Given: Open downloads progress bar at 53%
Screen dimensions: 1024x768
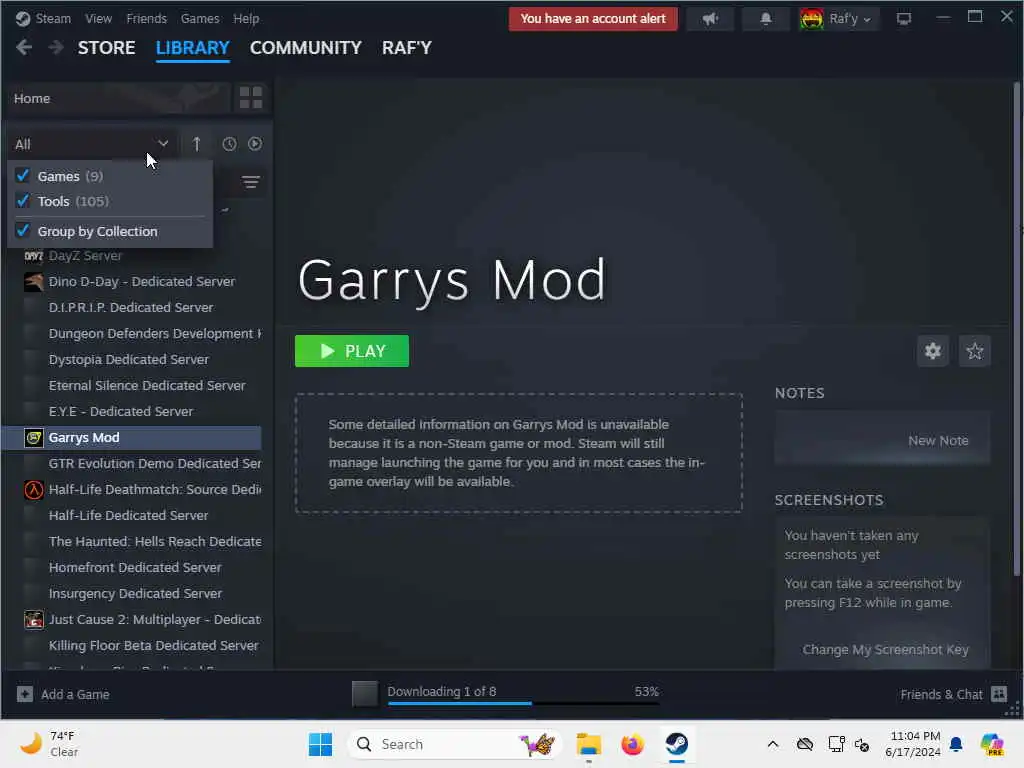Looking at the screenshot, I should [x=523, y=703].
